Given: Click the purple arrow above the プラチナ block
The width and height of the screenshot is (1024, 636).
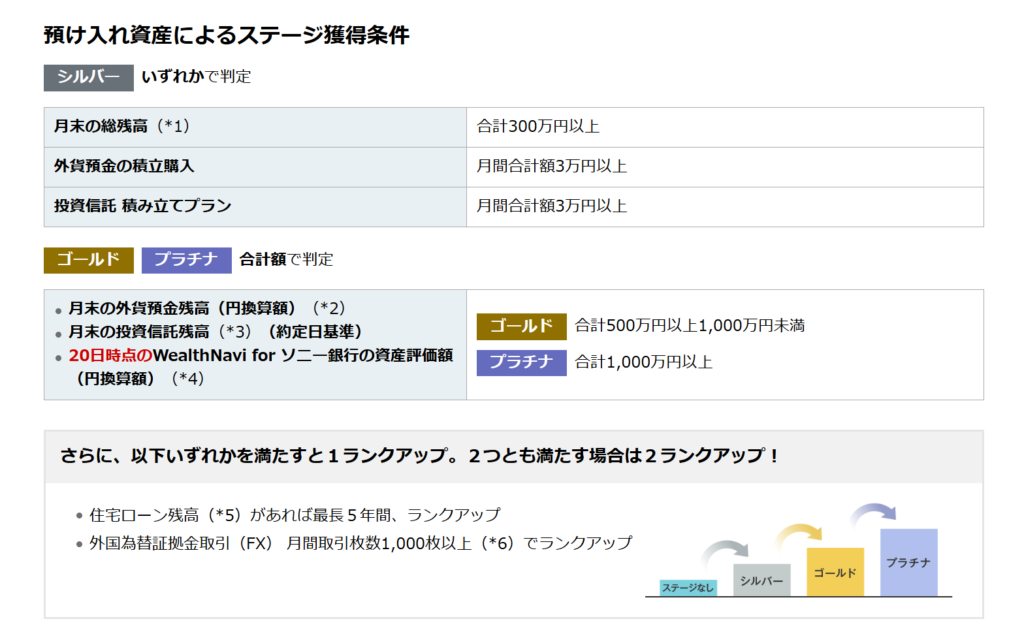Looking at the screenshot, I should (x=873, y=515).
